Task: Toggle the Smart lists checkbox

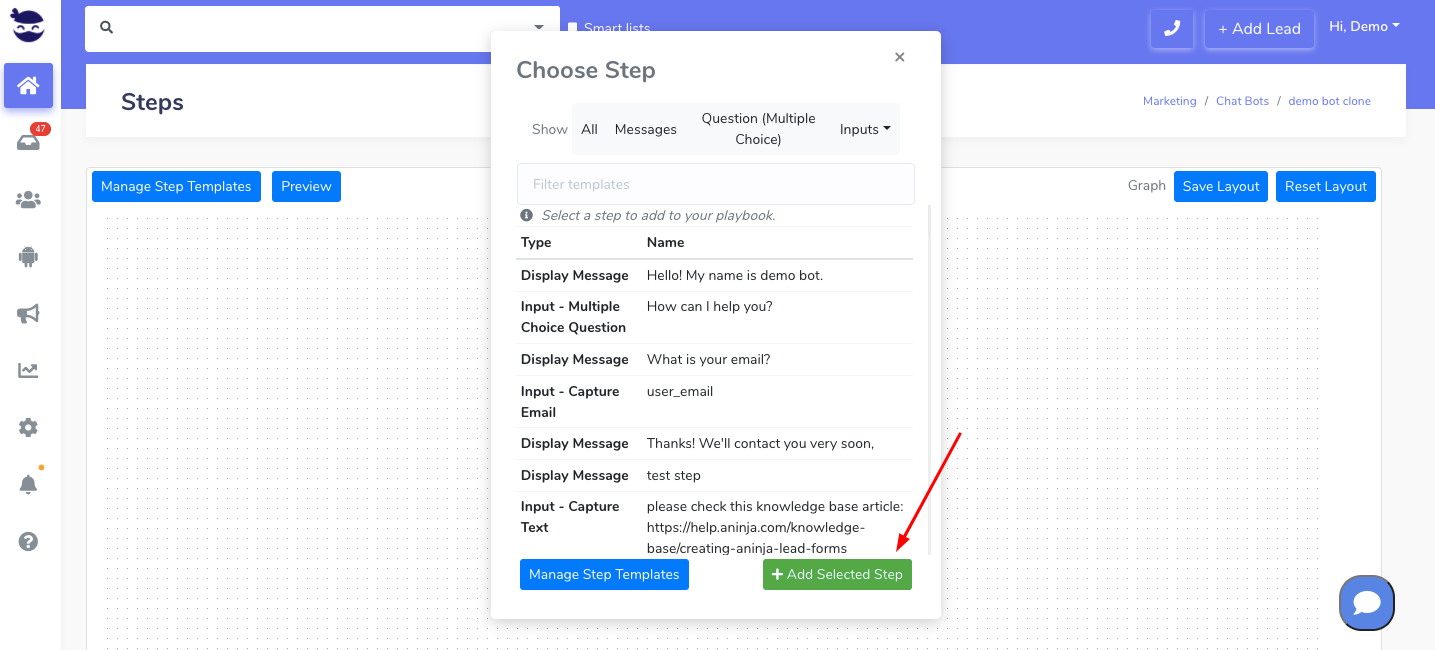Action: 573,28
